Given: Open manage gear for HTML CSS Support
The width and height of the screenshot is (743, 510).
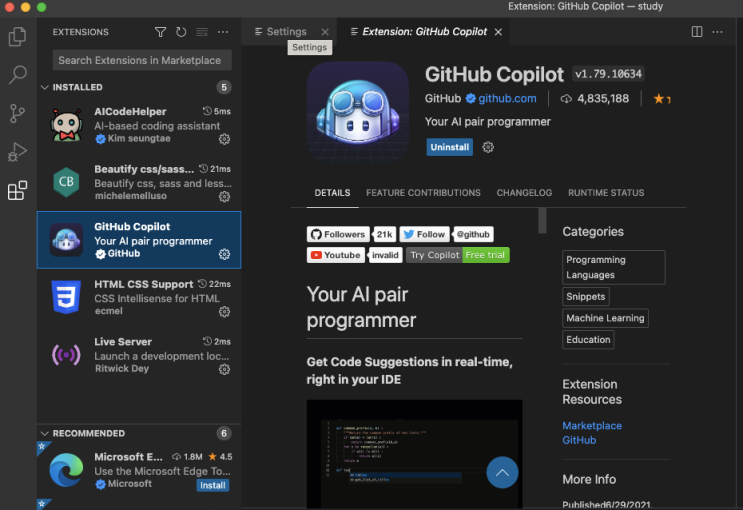Looking at the screenshot, I should tap(224, 311).
